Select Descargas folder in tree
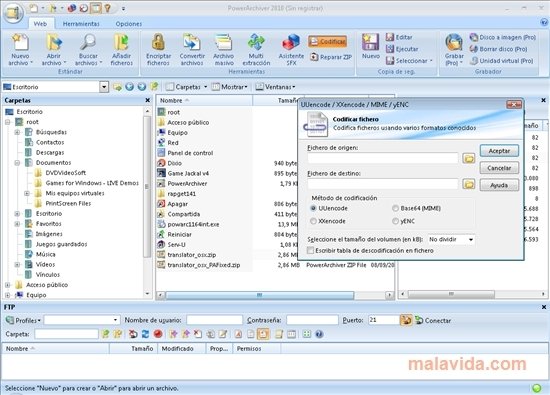Image resolution: width=550 pixels, height=395 pixels. 50,153
